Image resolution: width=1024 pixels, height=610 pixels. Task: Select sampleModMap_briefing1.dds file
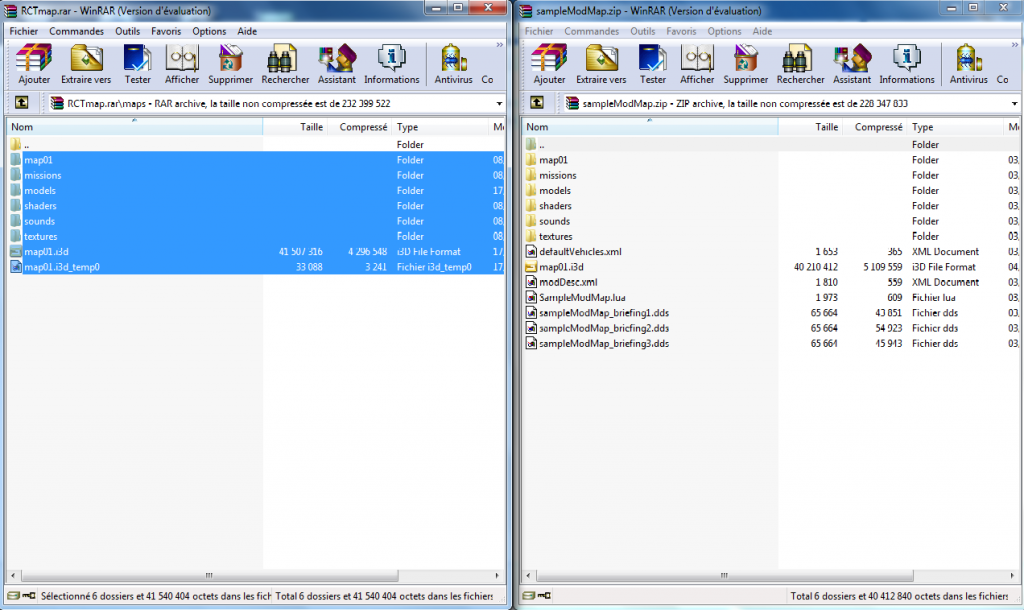603,313
